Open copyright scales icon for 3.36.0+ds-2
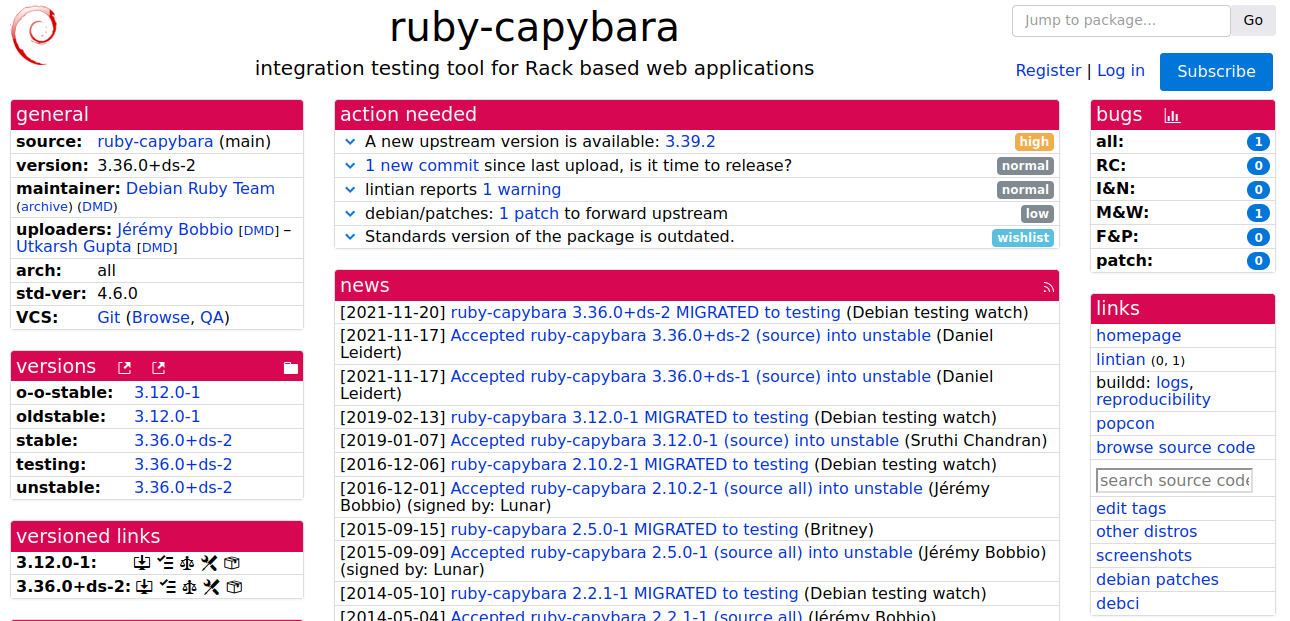 (x=188, y=587)
